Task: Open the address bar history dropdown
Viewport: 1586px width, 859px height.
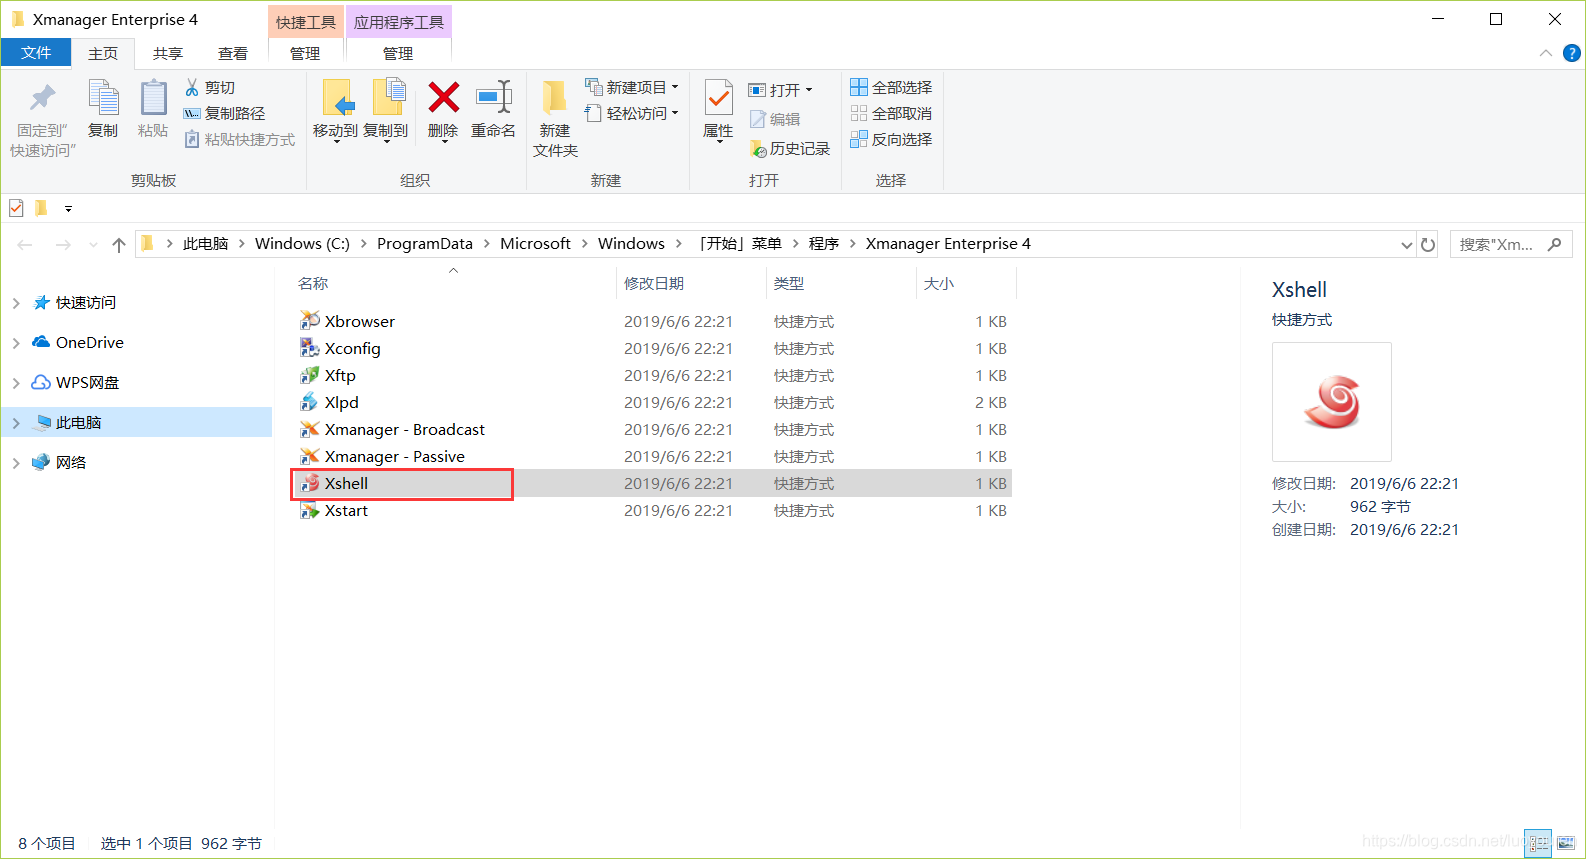Action: 1406,245
